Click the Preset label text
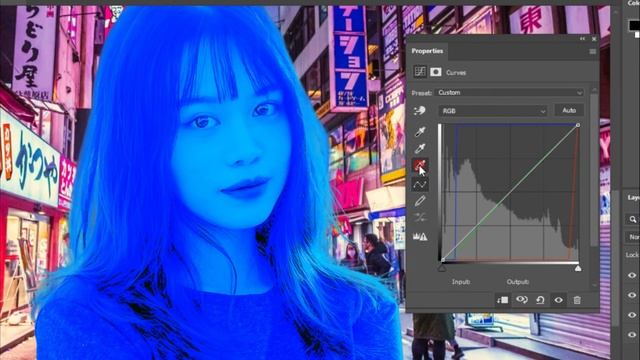Screen dimensions: 640x360 click(x=422, y=93)
